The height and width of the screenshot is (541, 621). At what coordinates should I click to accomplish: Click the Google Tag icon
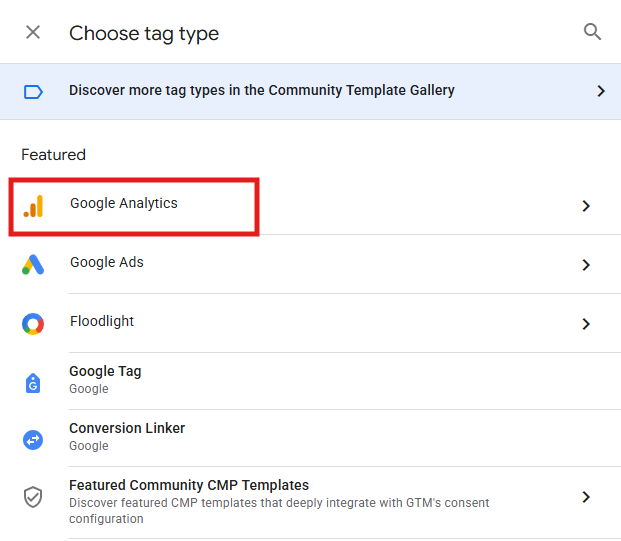pos(33,383)
